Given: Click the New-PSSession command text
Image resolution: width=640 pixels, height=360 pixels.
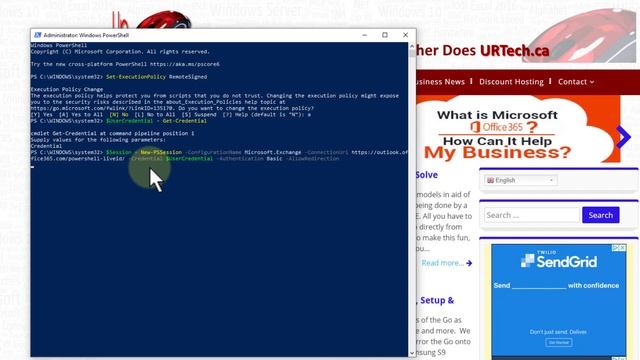Looking at the screenshot, I should (x=161, y=152).
